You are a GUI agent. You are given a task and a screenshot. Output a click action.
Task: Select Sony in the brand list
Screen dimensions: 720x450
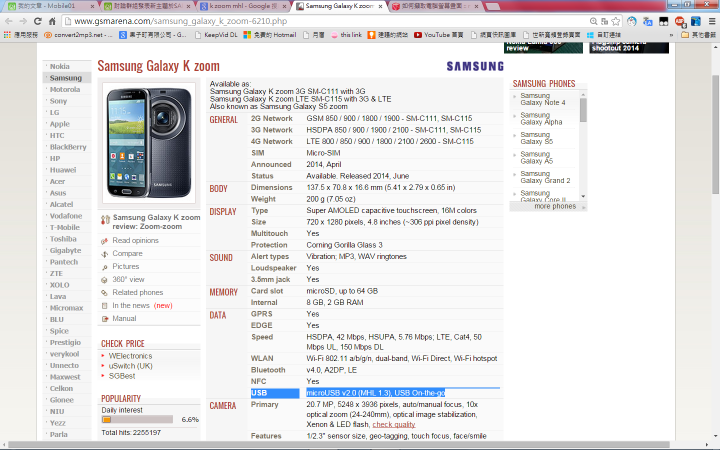[x=58, y=101]
